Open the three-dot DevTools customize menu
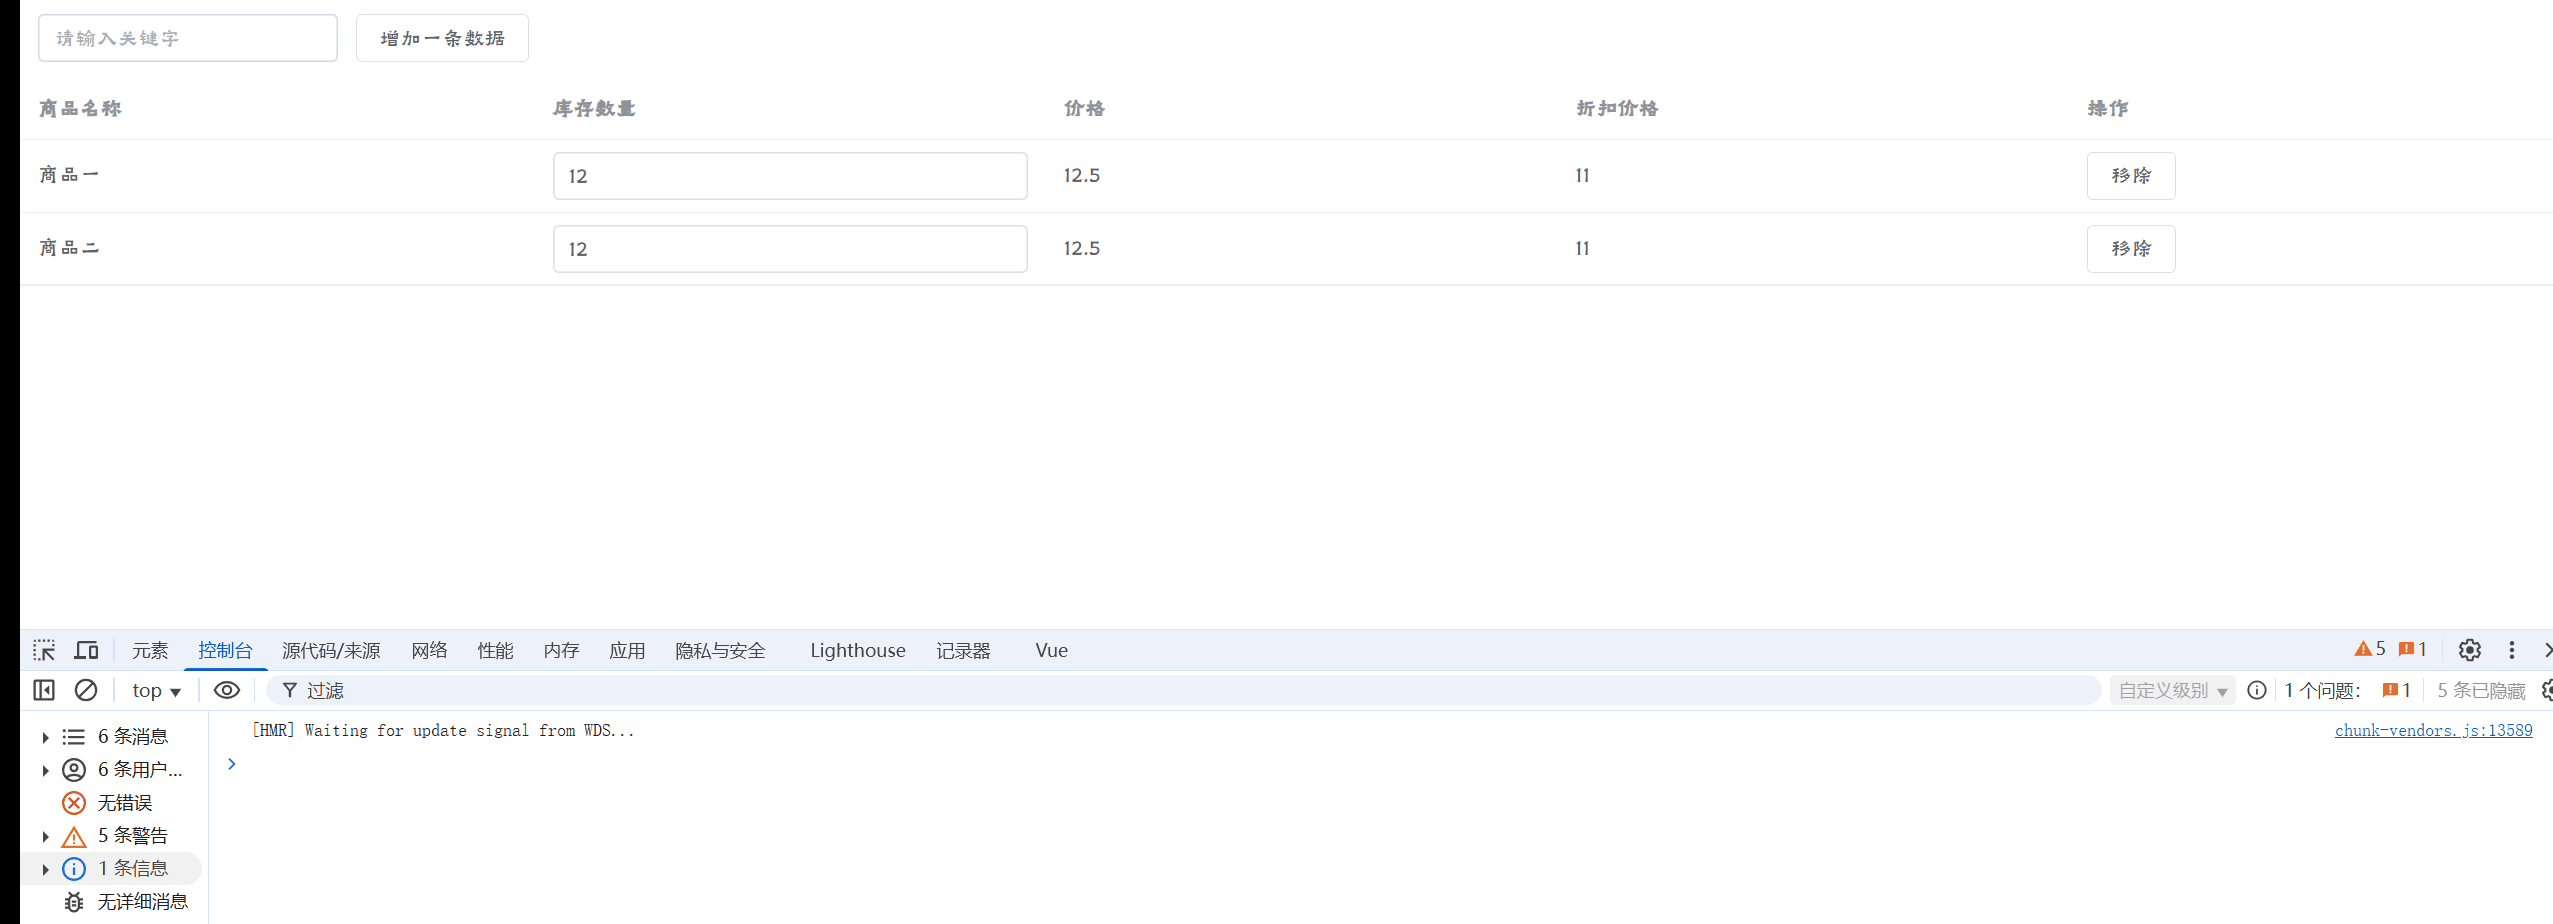Image resolution: width=2553 pixels, height=924 pixels. (x=2511, y=650)
